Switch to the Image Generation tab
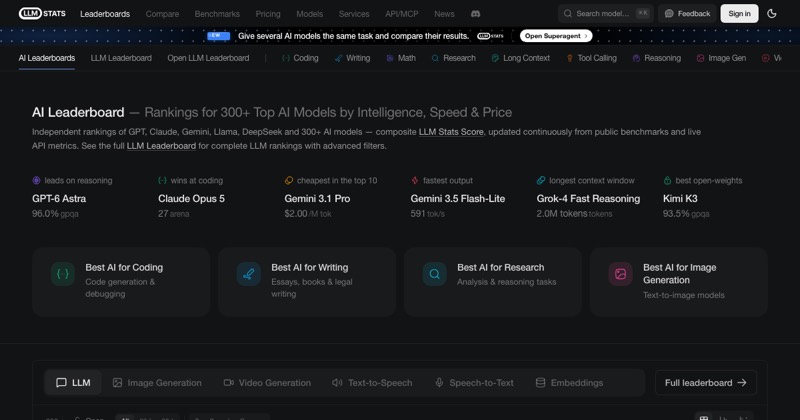 pos(157,383)
